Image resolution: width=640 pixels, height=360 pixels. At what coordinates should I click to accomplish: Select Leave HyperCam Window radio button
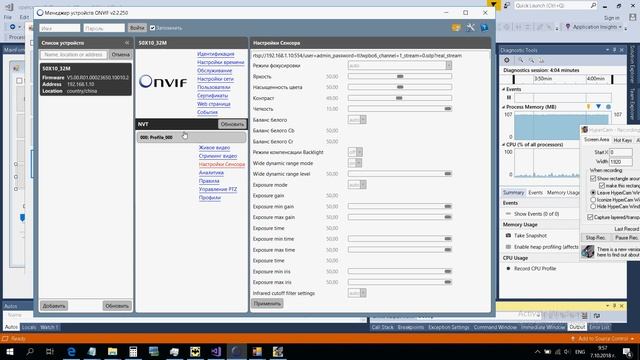[593, 192]
